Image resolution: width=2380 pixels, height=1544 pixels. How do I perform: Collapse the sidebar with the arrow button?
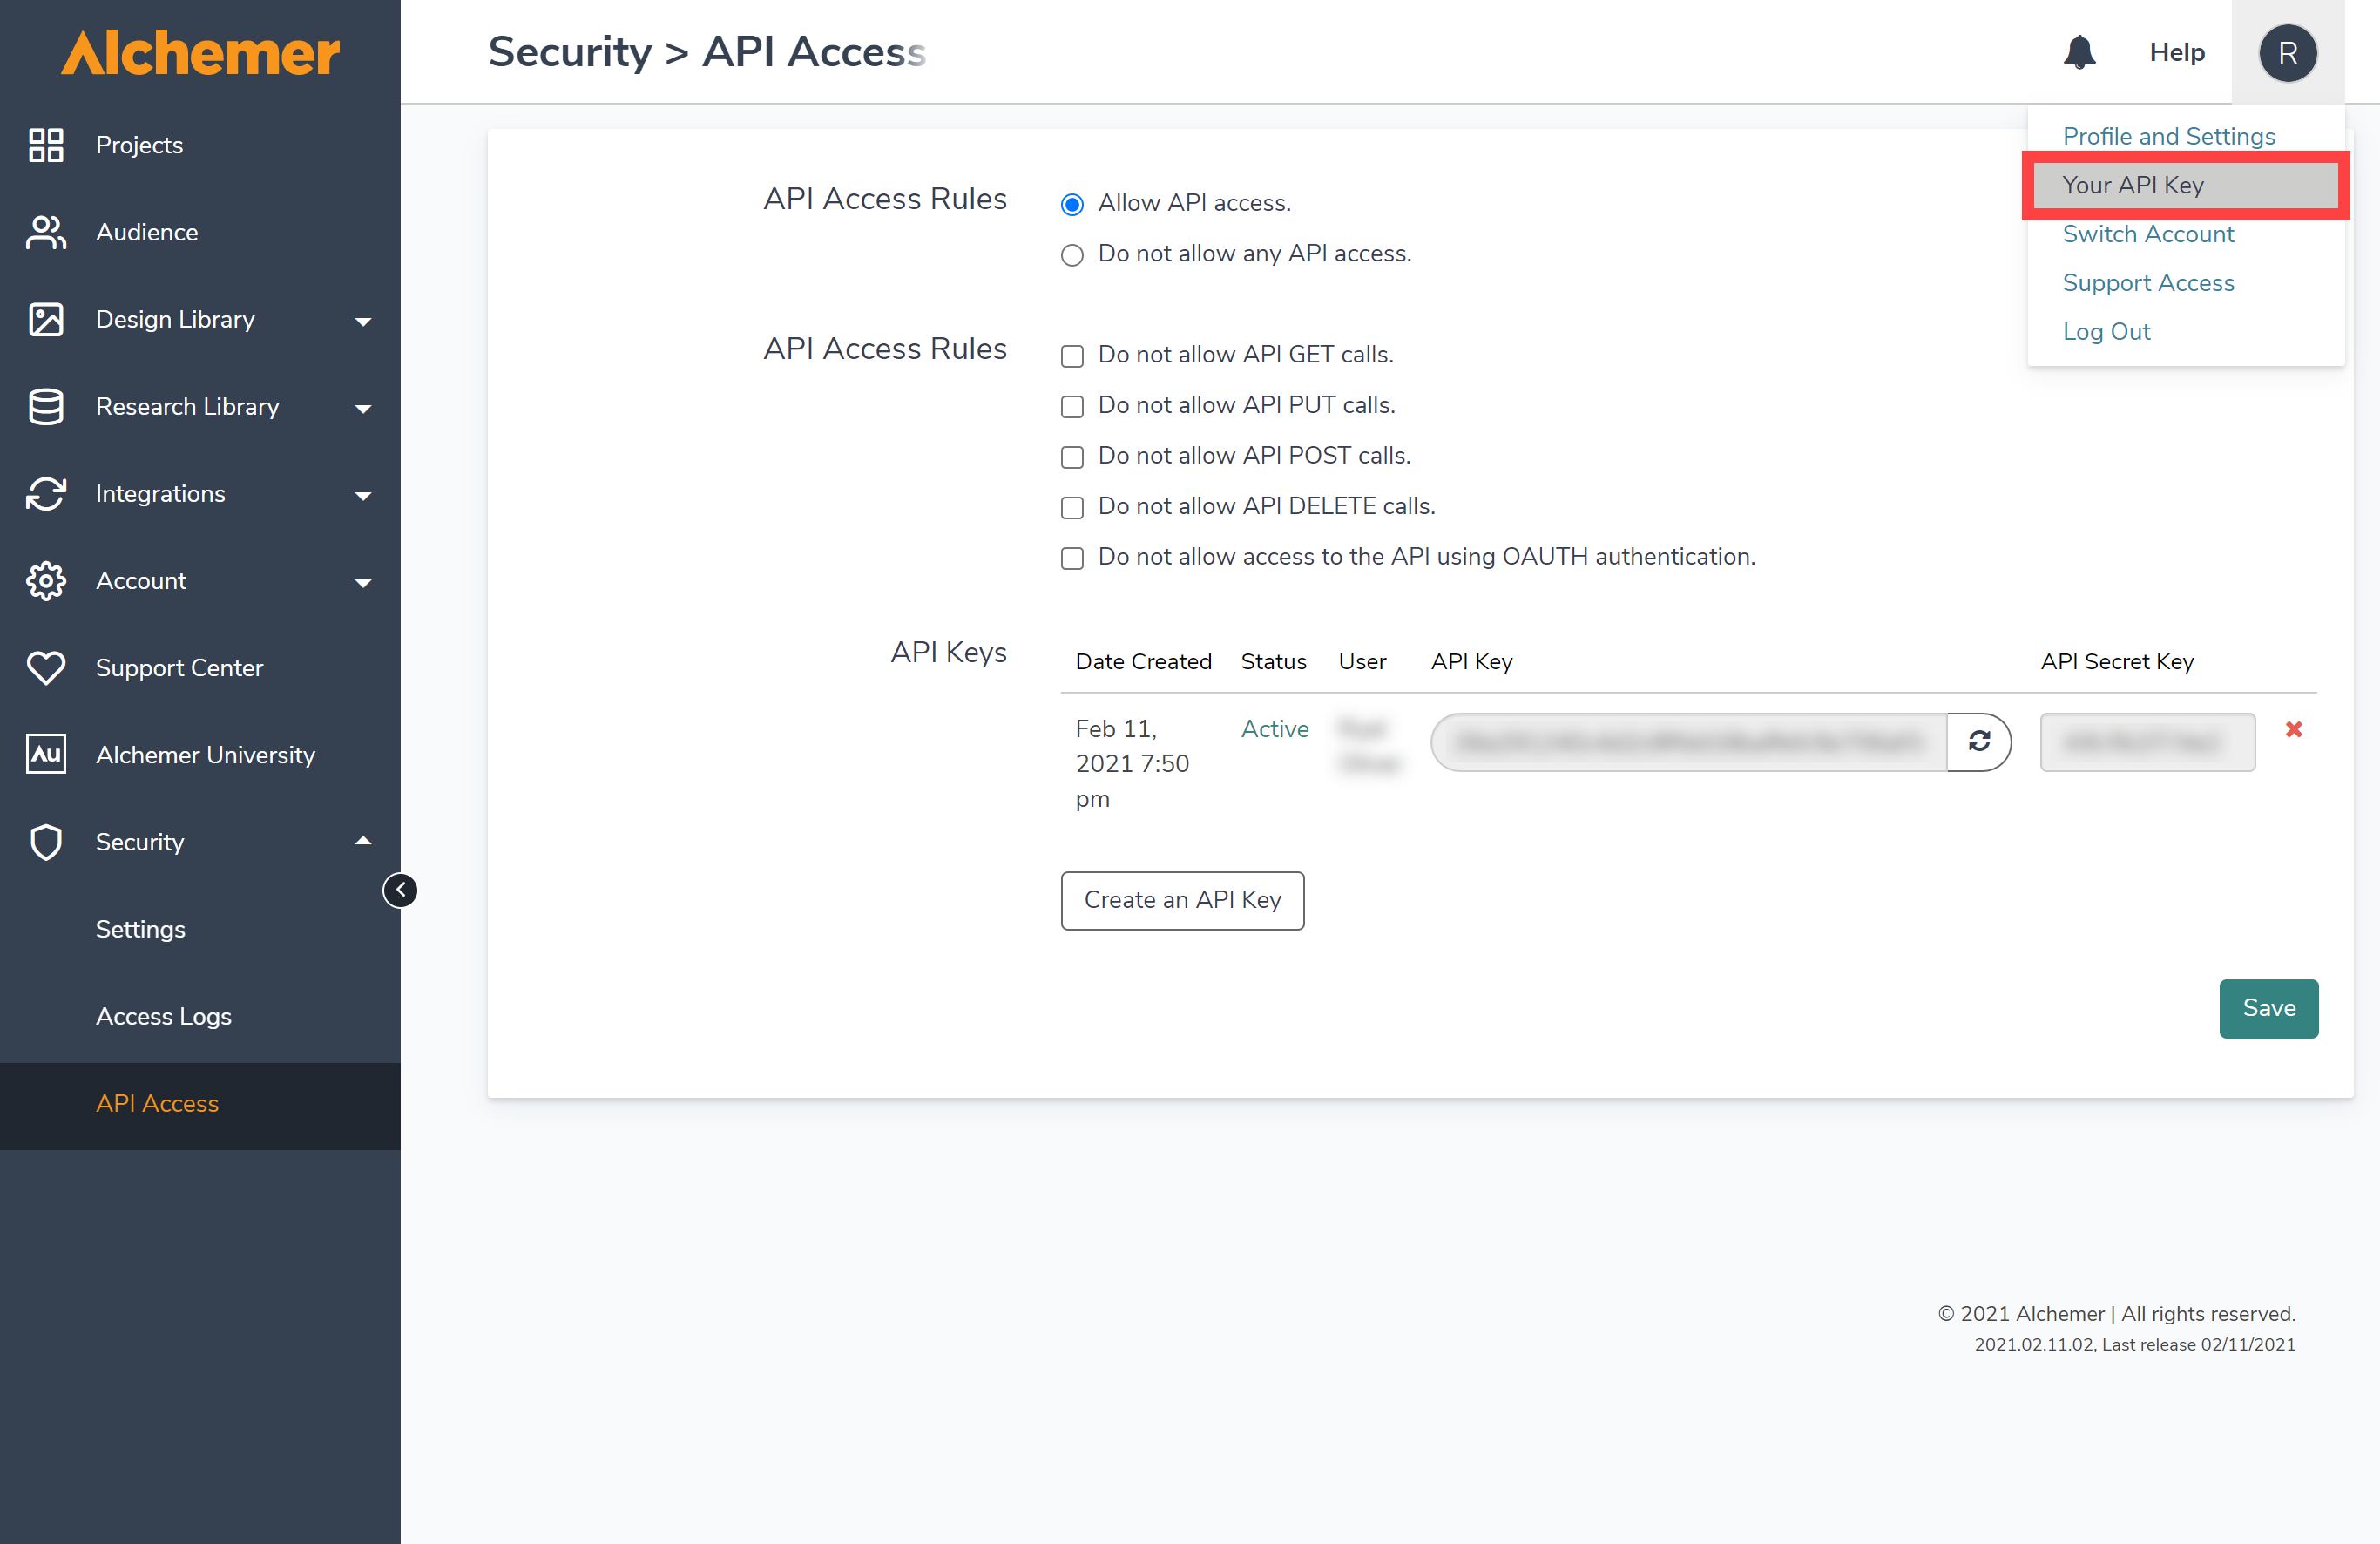tap(400, 889)
